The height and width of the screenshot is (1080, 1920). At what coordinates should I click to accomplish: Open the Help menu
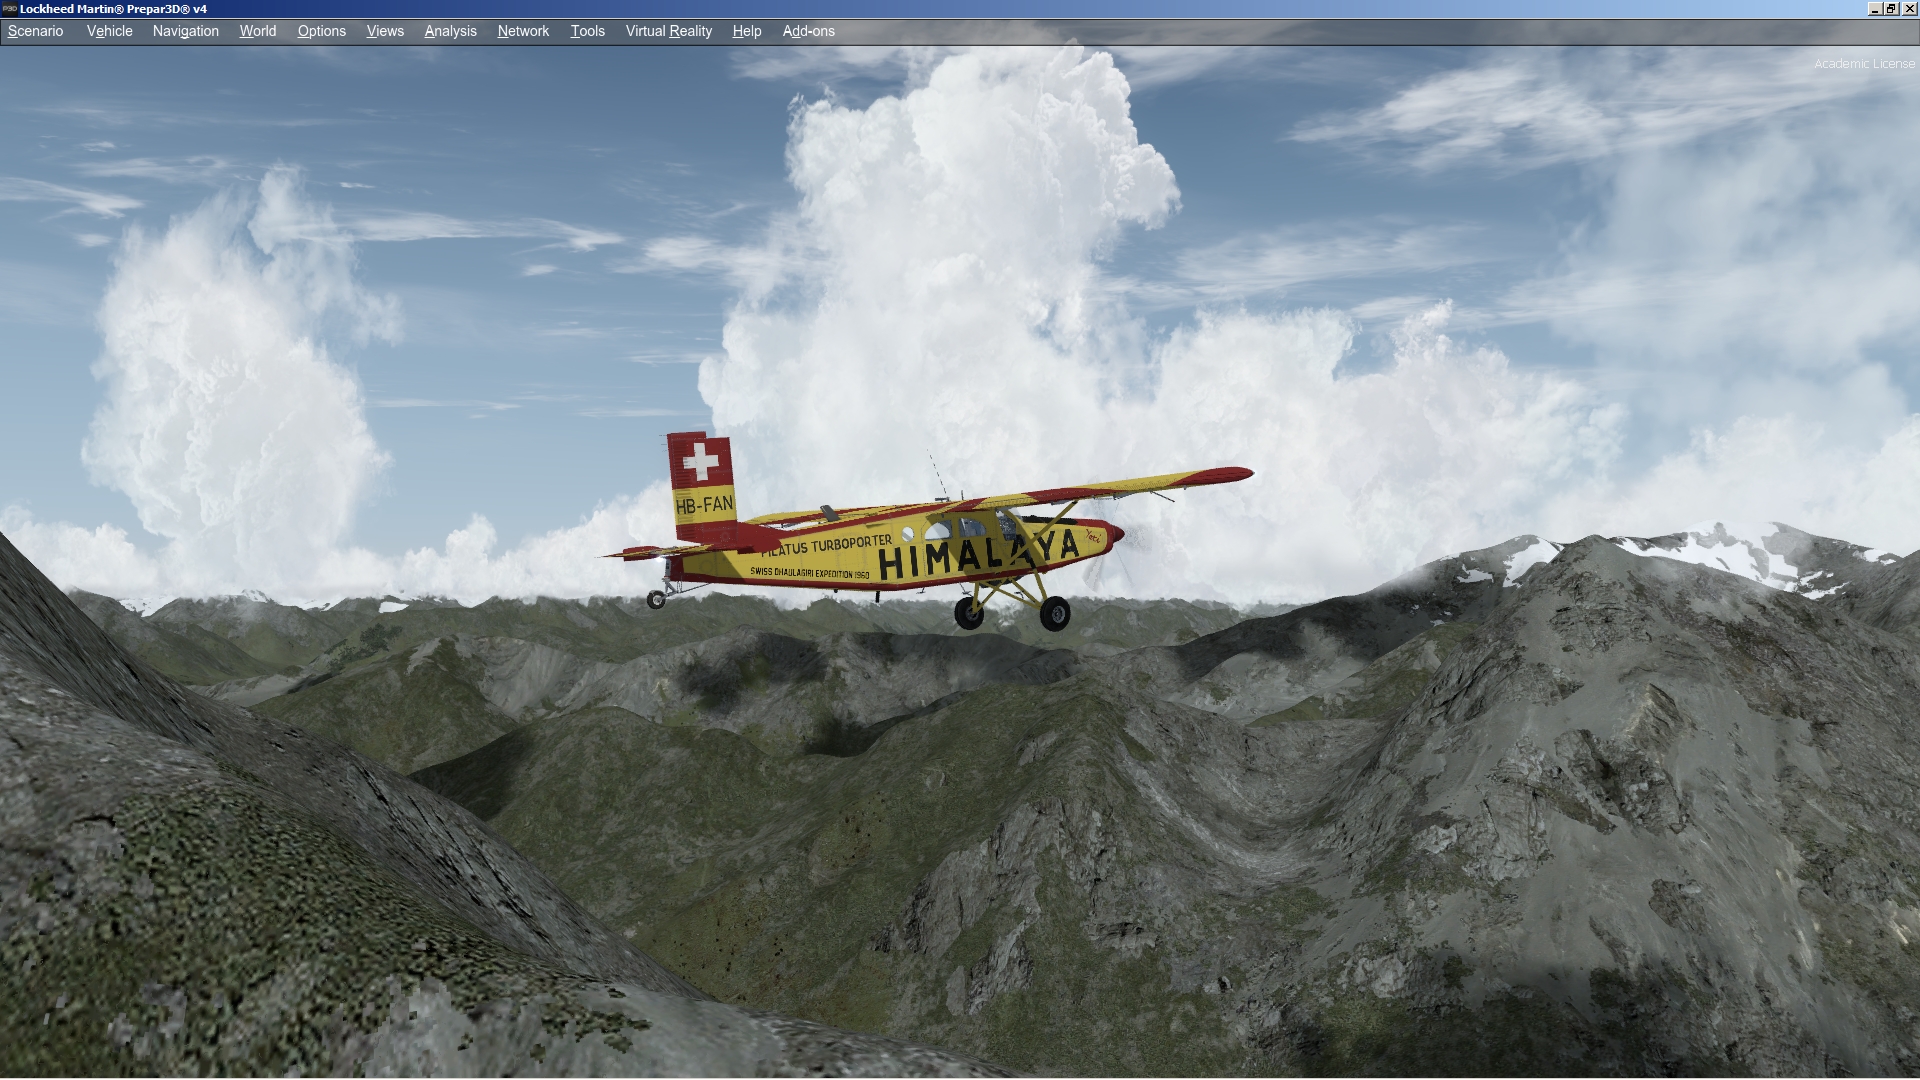click(746, 31)
